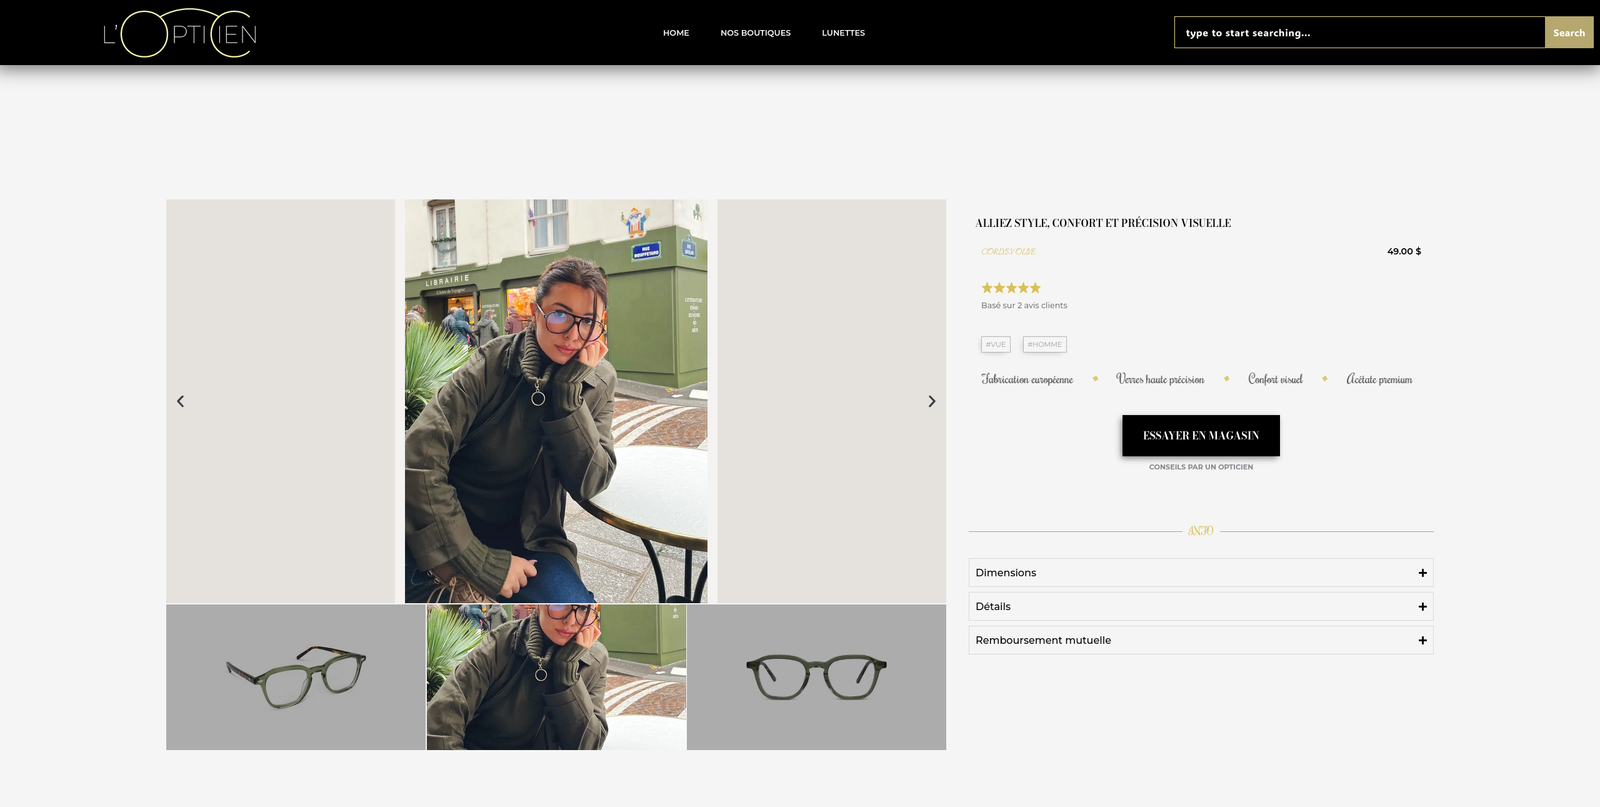The width and height of the screenshot is (1600, 807).
Task: Select the angled glasses thumbnail
Action: click(296, 677)
